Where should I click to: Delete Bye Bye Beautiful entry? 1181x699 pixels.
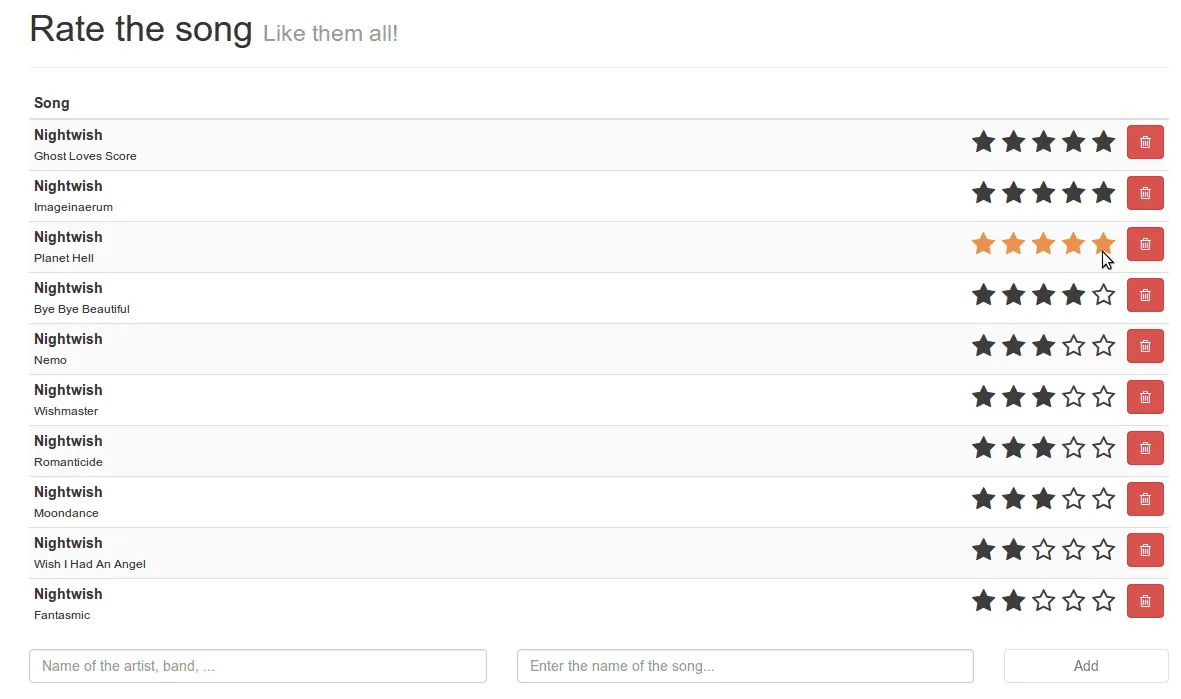[1145, 295]
